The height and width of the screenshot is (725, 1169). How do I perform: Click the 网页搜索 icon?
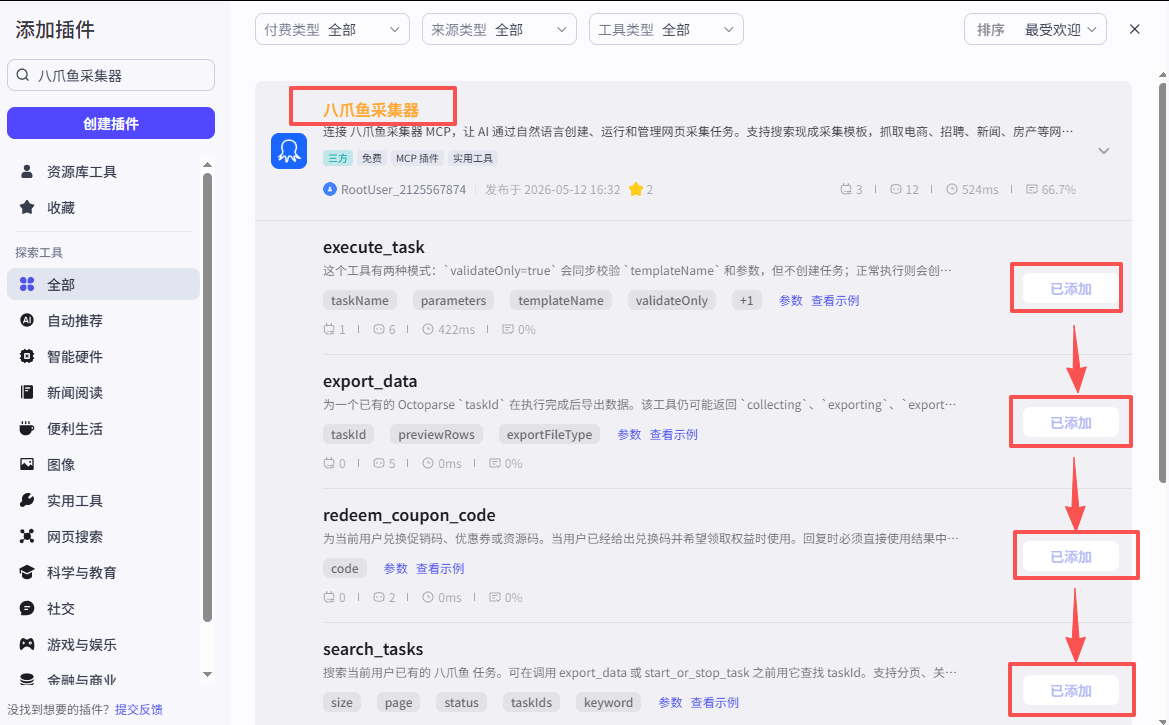tap(27, 536)
